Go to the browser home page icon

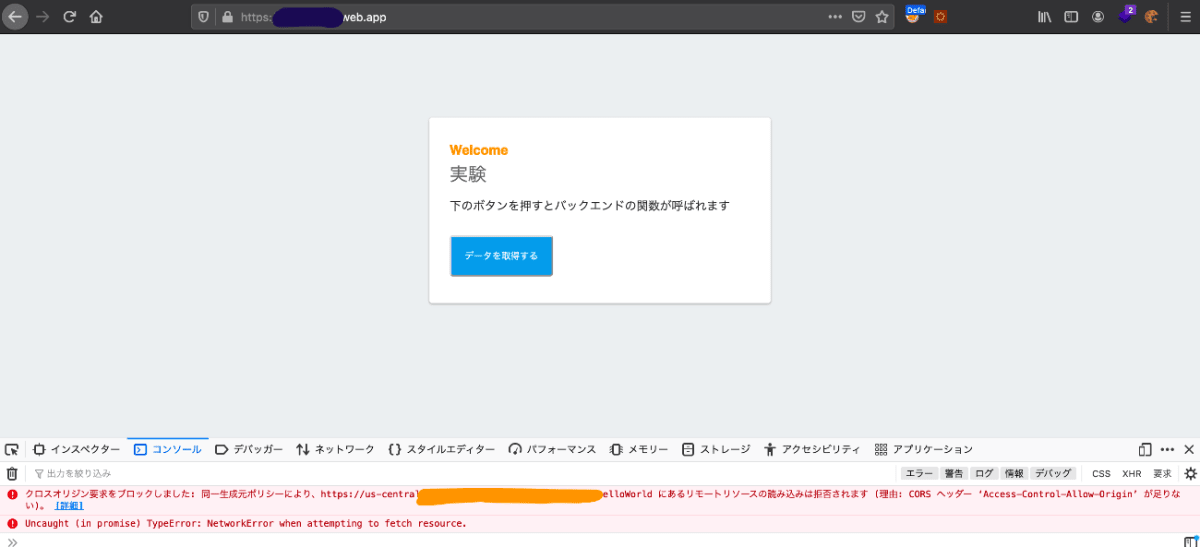click(x=96, y=17)
